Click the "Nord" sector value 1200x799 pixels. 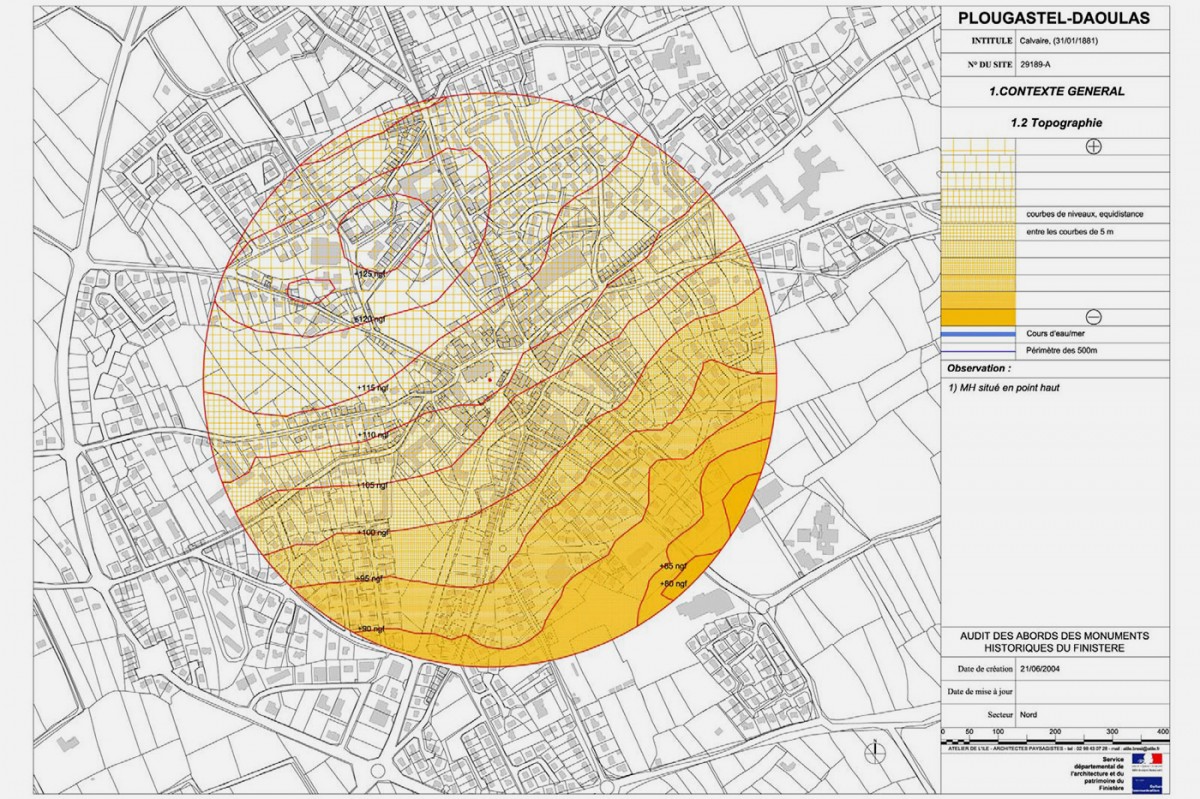click(1029, 716)
